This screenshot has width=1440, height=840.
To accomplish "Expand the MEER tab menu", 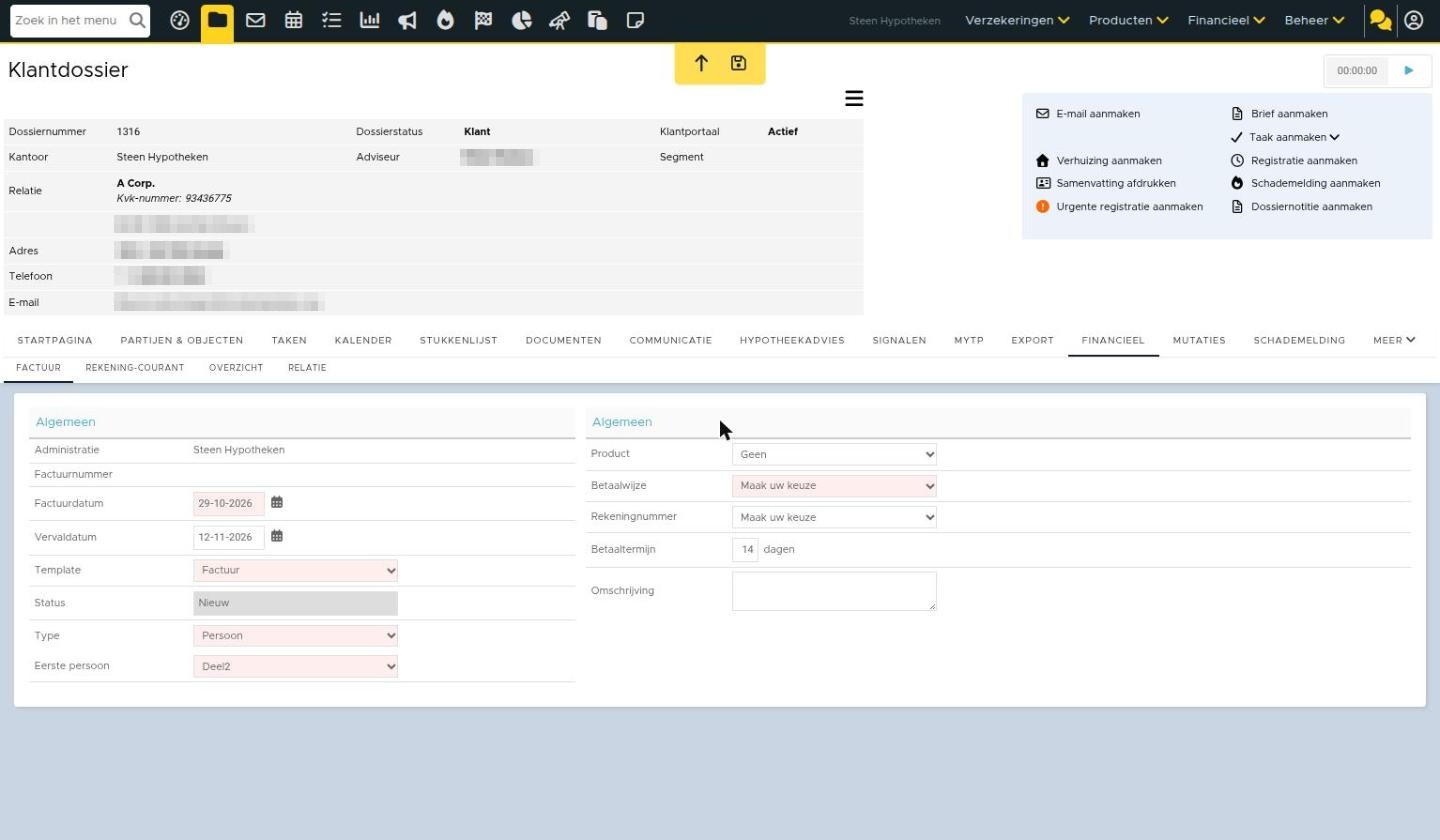I will coord(1394,340).
